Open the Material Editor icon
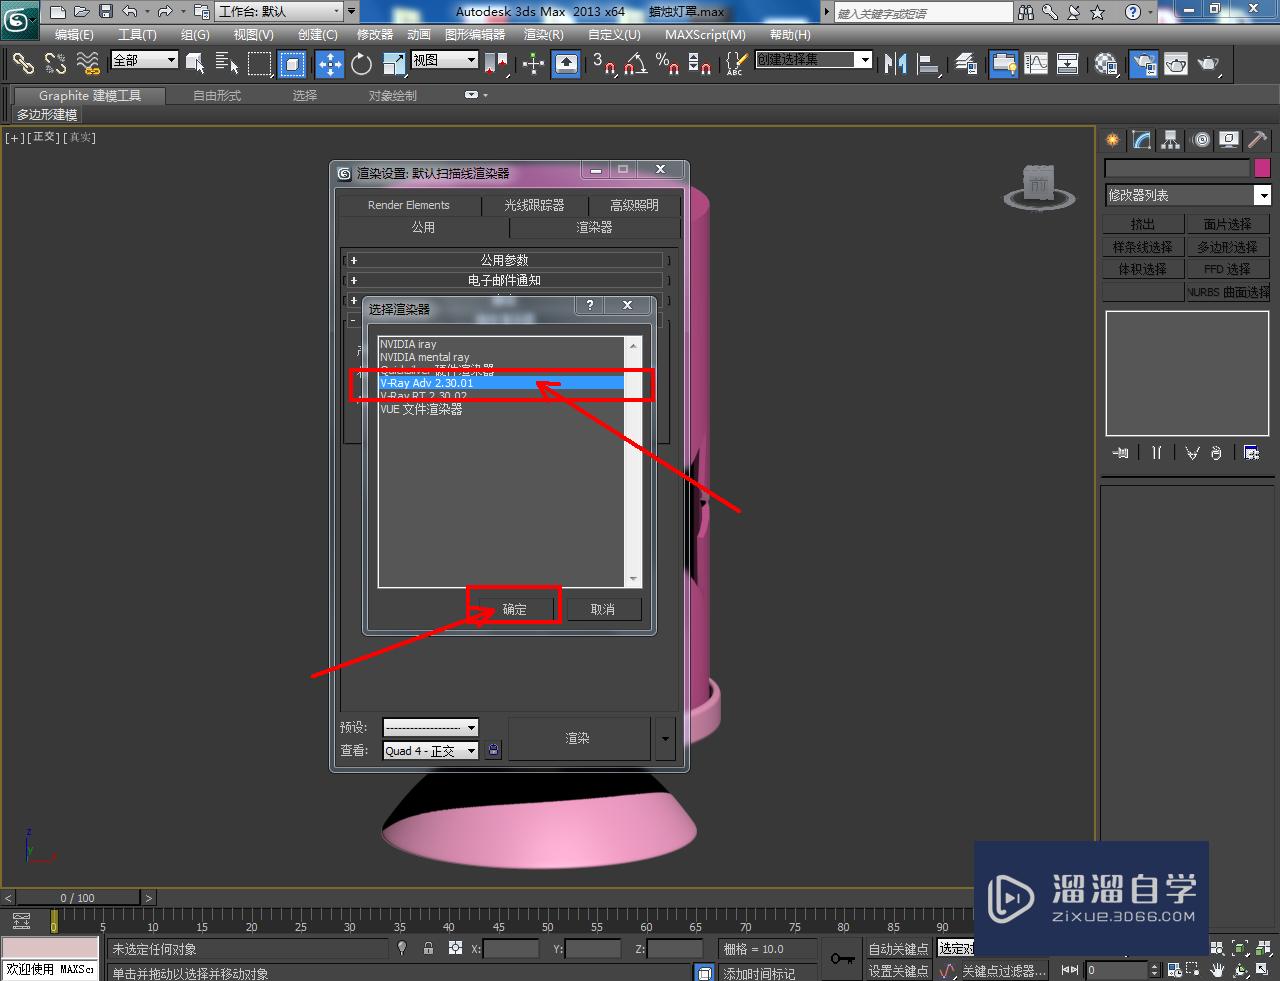This screenshot has height=981, width=1280. click(x=1106, y=64)
